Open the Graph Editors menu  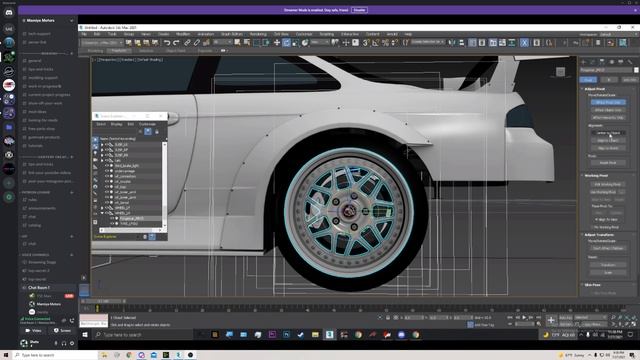click(231, 34)
